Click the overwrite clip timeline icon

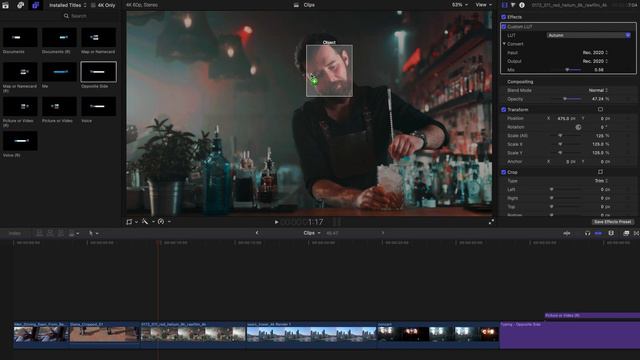[x=72, y=233]
